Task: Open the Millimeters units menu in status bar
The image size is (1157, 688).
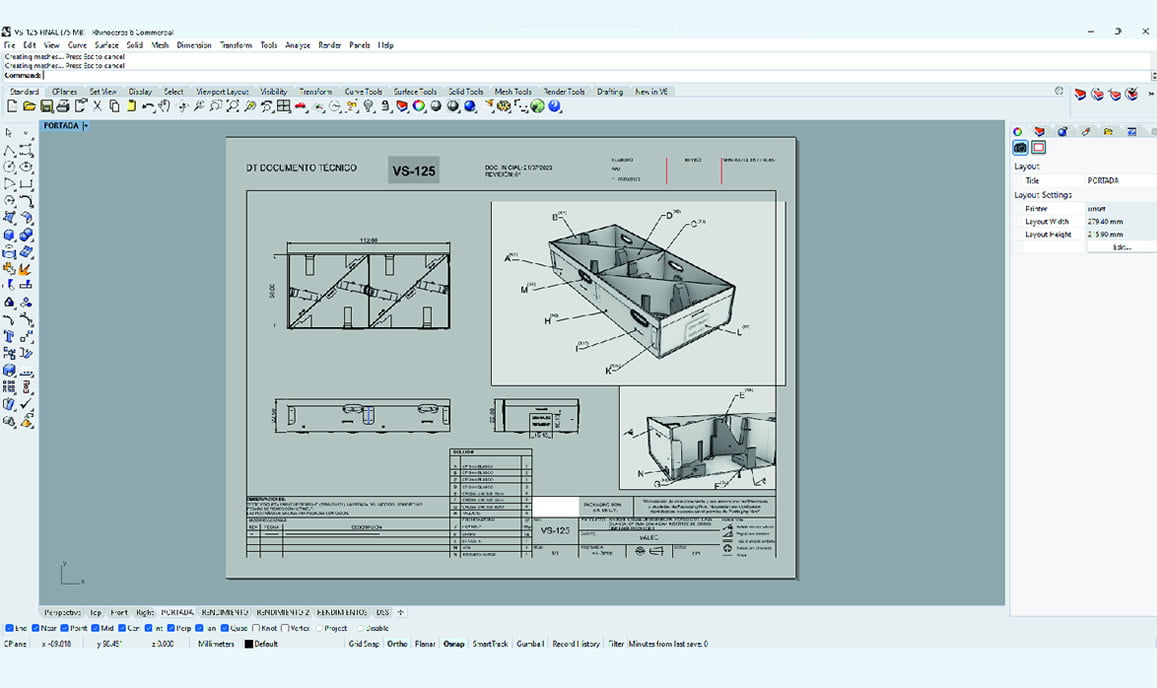Action: click(x=215, y=644)
